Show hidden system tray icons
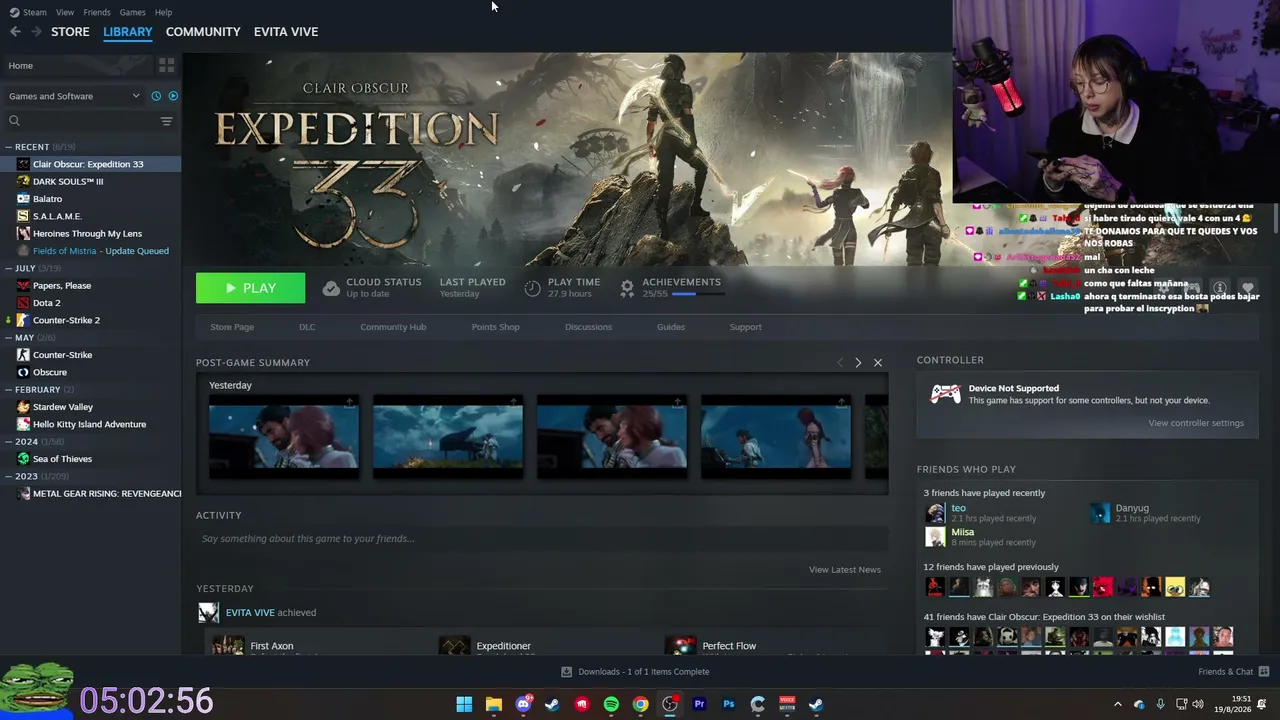This screenshot has height=720, width=1280. 1118,704
